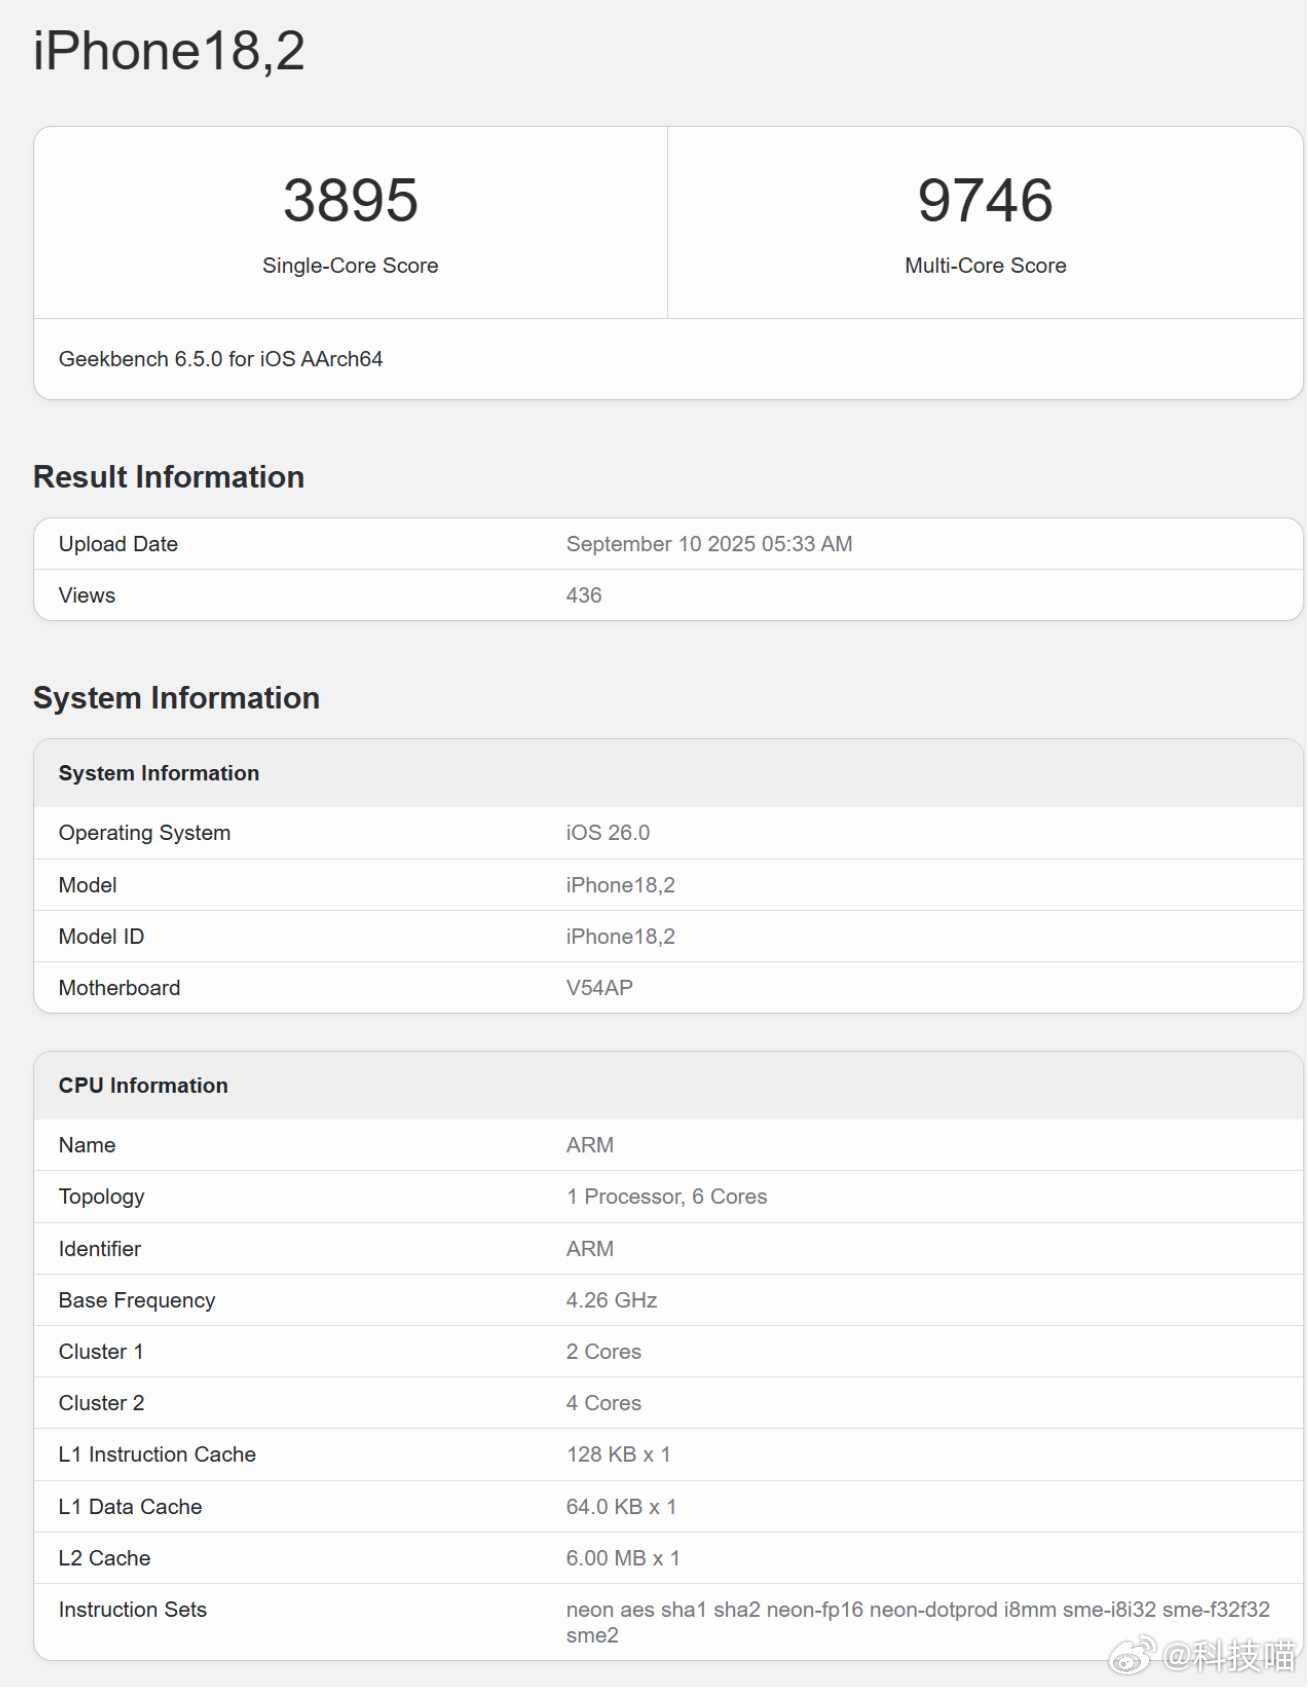This screenshot has height=1688, width=1308.
Task: Select iPhone18,2 value in Model ID row
Action: [621, 937]
